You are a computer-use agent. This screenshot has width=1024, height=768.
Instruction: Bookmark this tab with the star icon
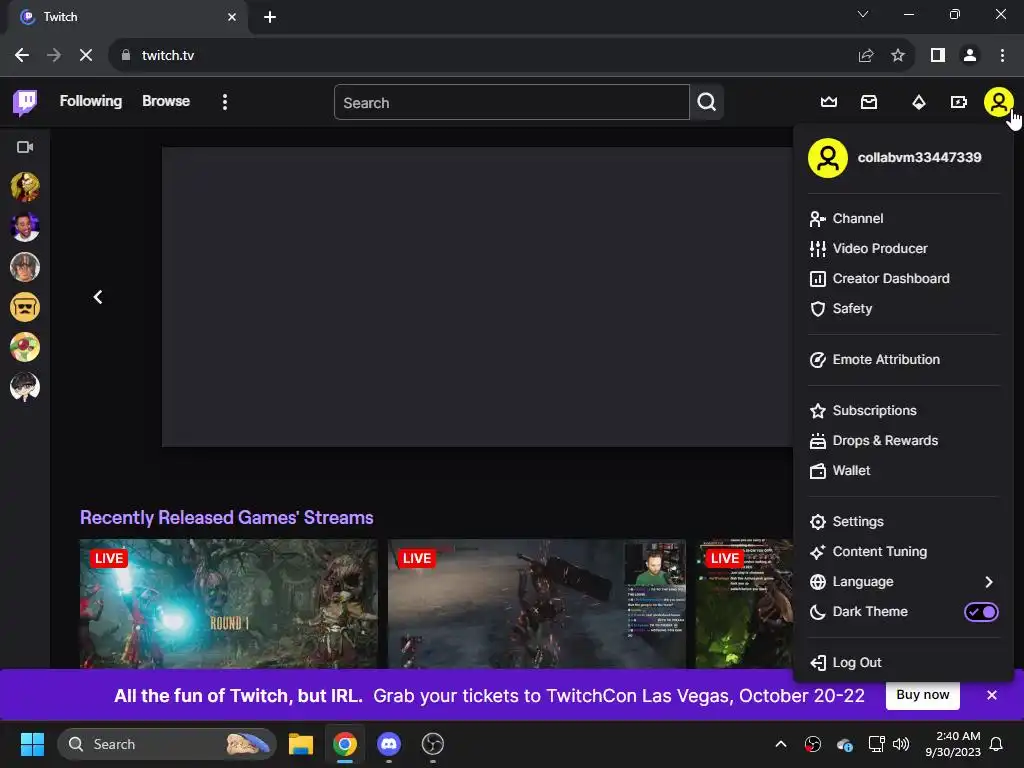(898, 56)
